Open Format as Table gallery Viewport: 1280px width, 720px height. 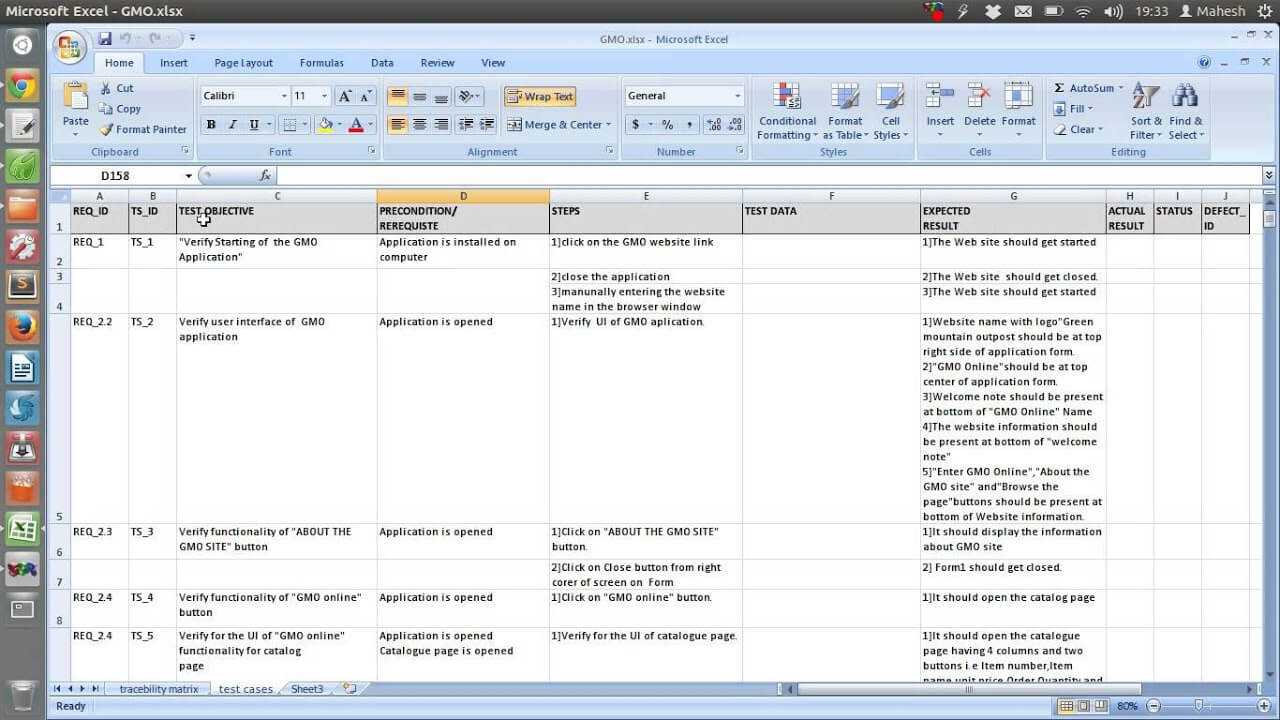(845, 111)
